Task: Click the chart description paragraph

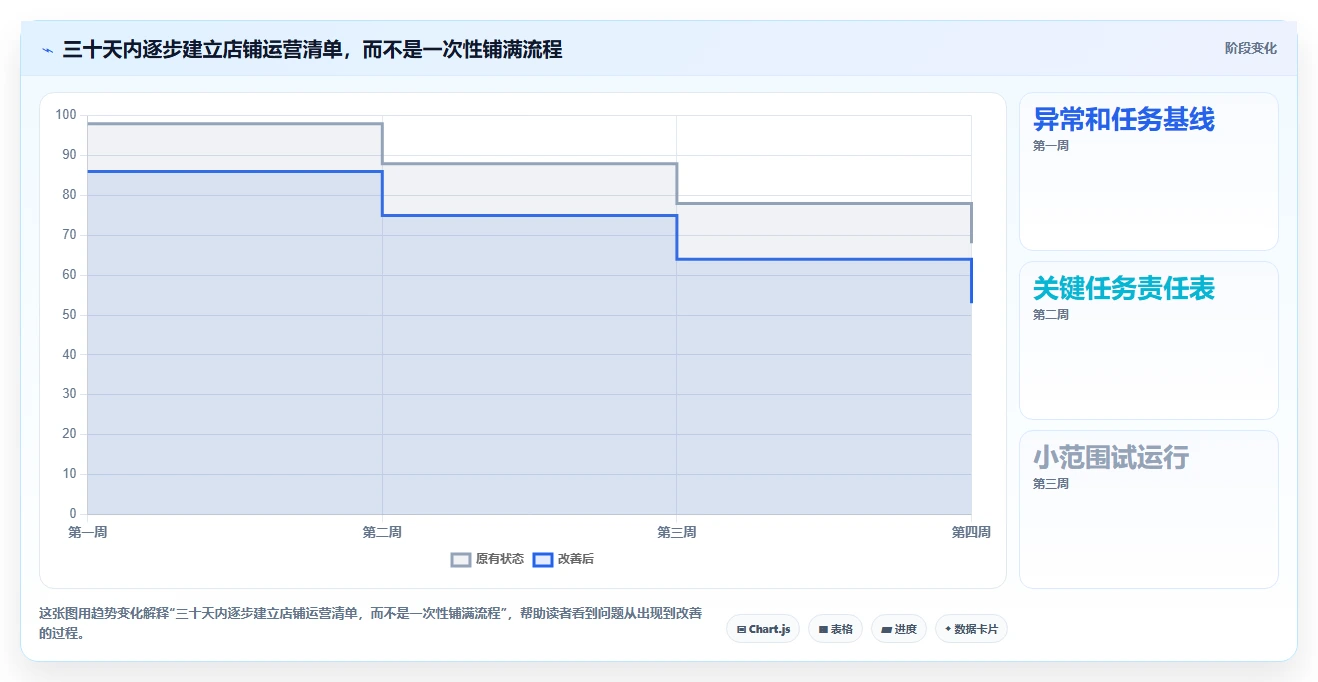Action: [x=370, y=623]
